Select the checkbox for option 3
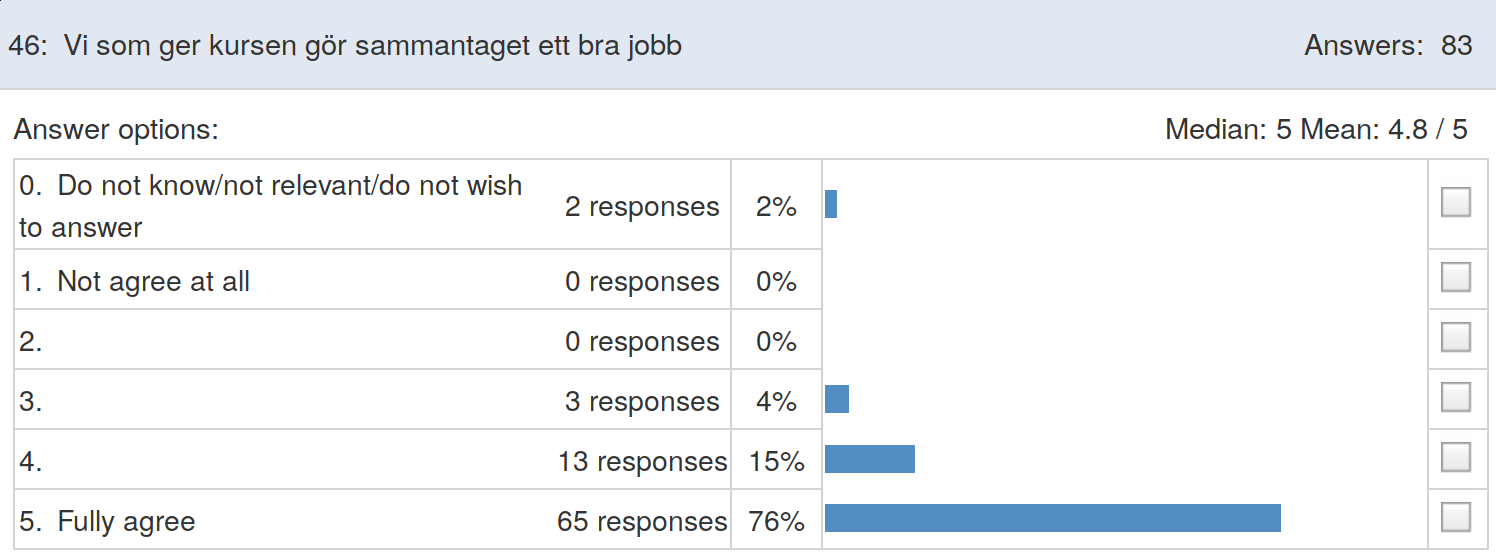Viewport: 1496px width, 555px height. (x=1455, y=397)
